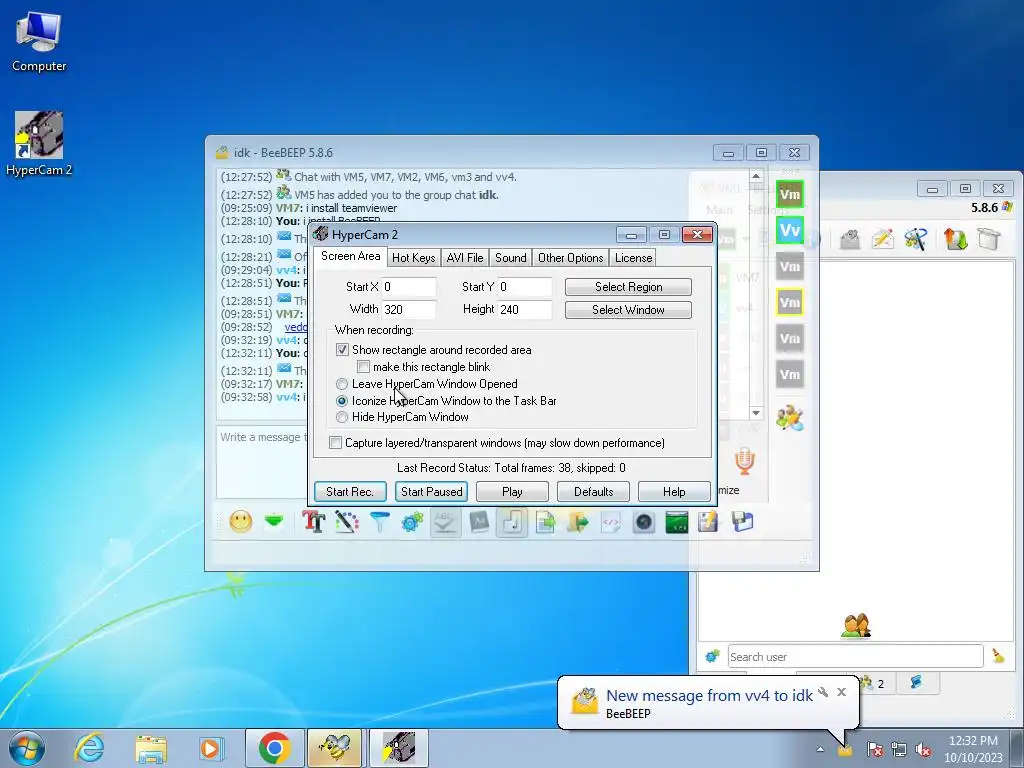Viewport: 1024px width, 768px height.
Task: Click the blue floppy disks save chat icon
Action: click(x=743, y=522)
